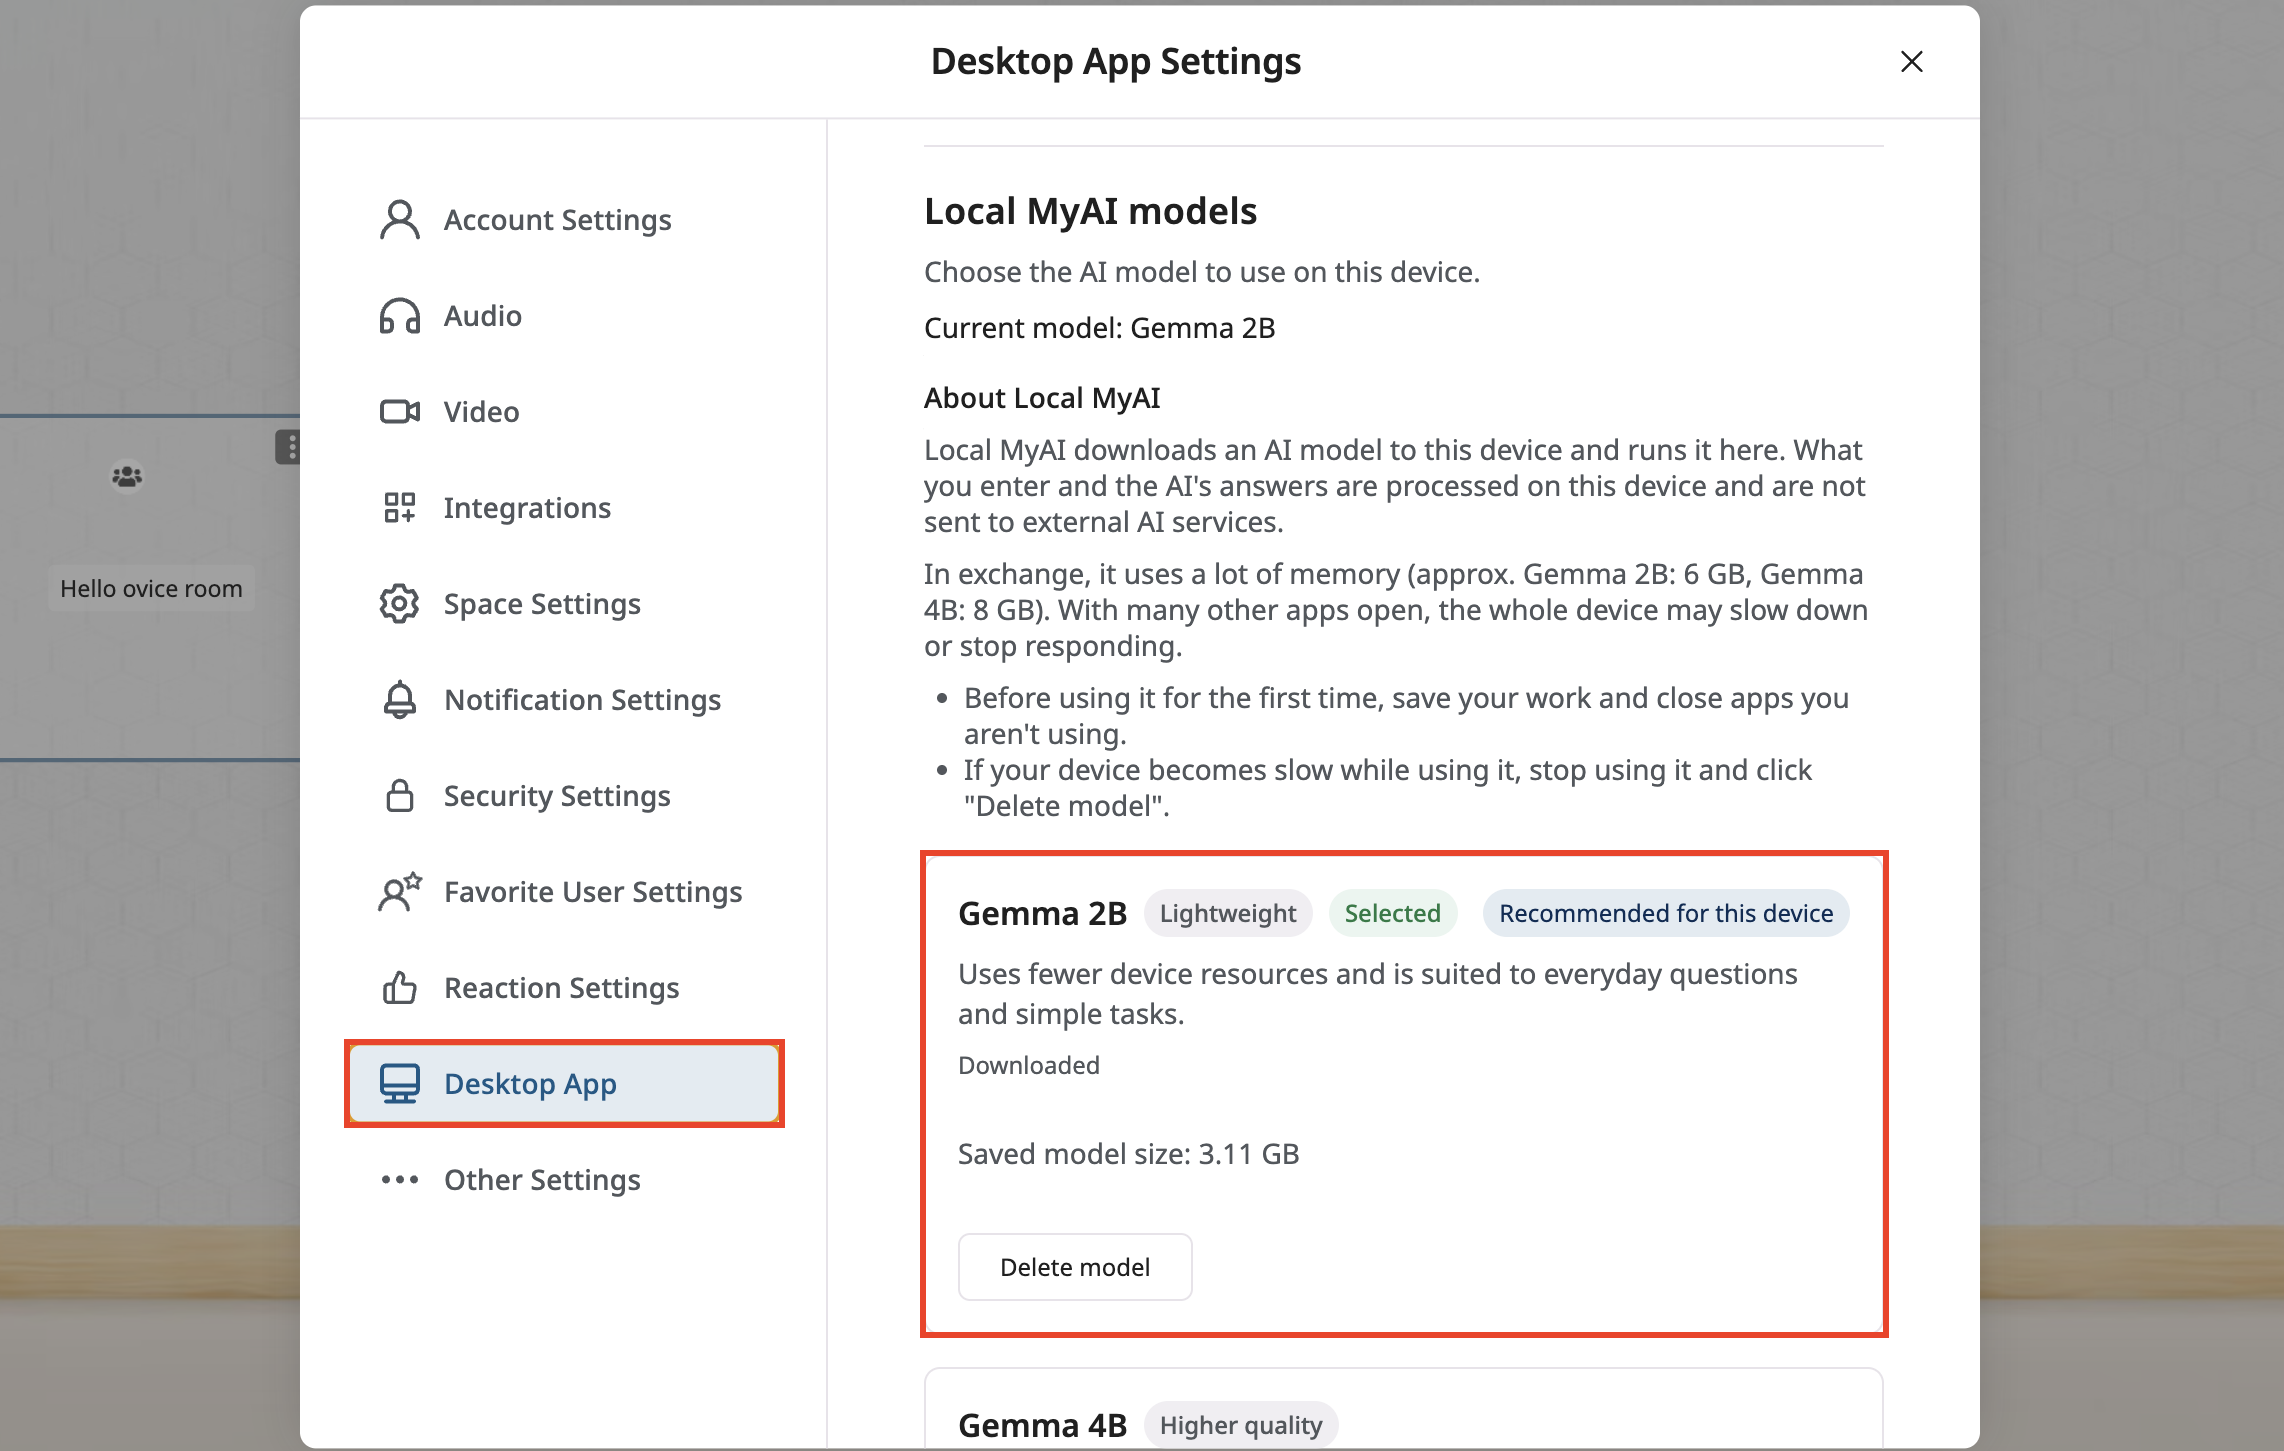This screenshot has height=1451, width=2284.
Task: Switch to Video settings
Action: click(x=564, y=412)
